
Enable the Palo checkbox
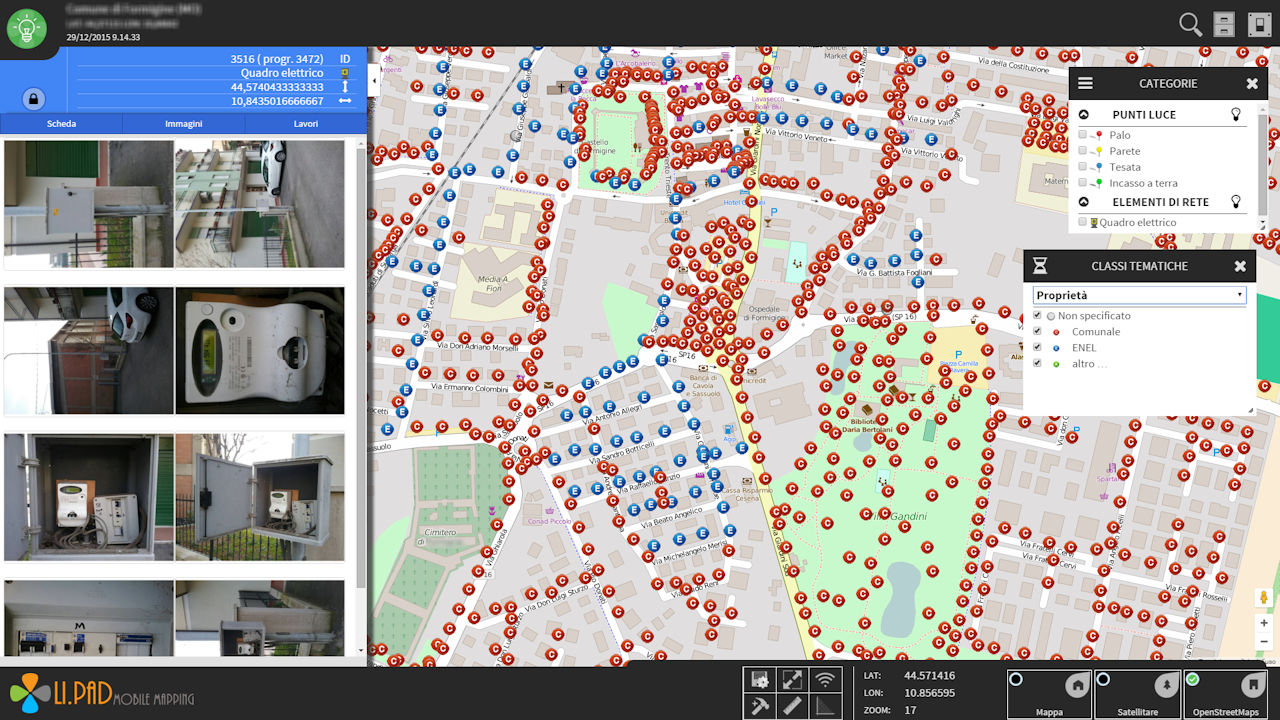click(x=1083, y=135)
